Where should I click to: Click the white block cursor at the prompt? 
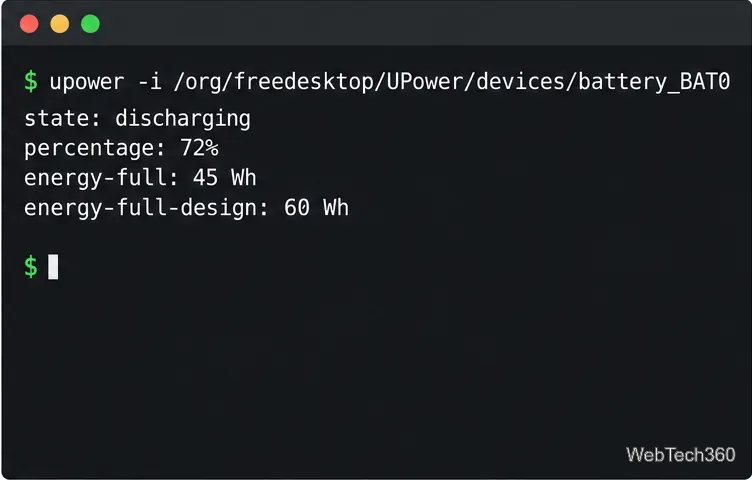[53, 267]
